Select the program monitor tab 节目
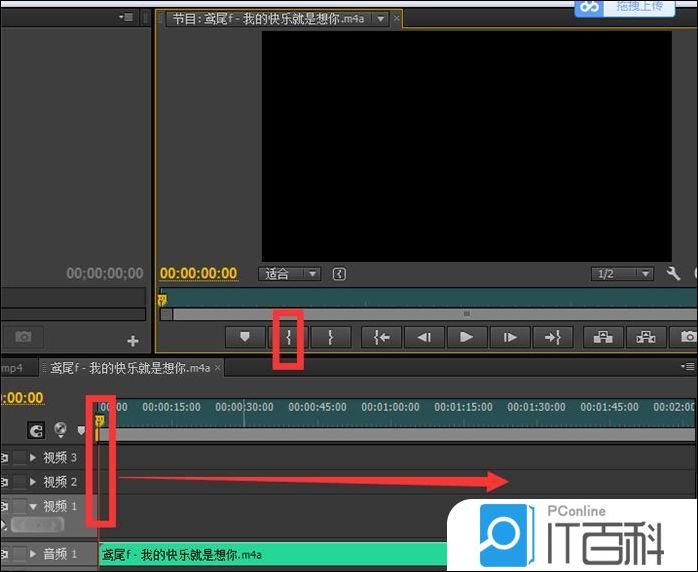The width and height of the screenshot is (698, 572). [270, 19]
